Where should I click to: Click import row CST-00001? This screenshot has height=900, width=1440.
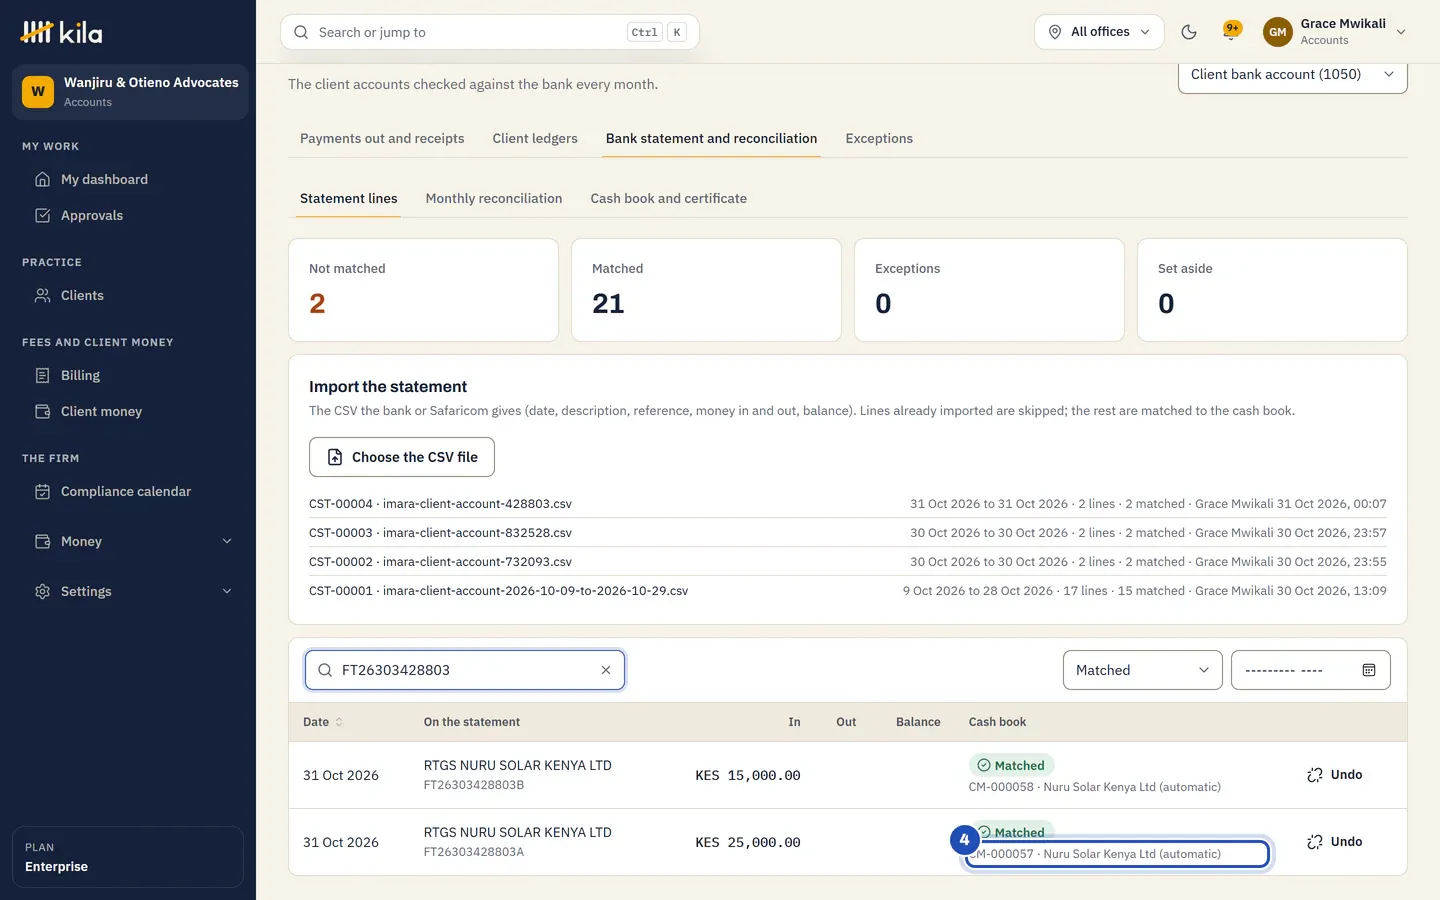point(848,591)
